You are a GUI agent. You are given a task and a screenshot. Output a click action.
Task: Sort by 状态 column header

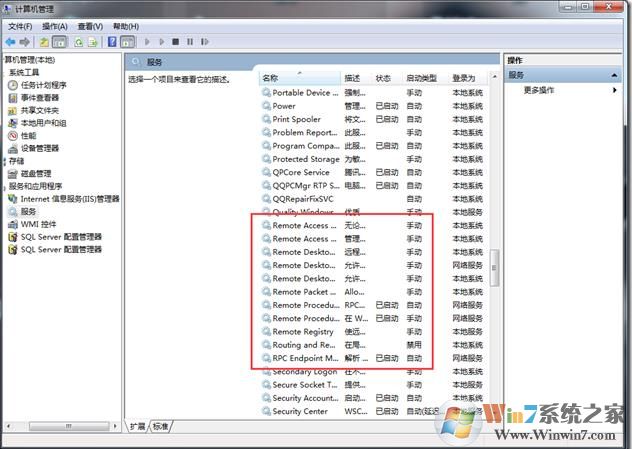387,78
